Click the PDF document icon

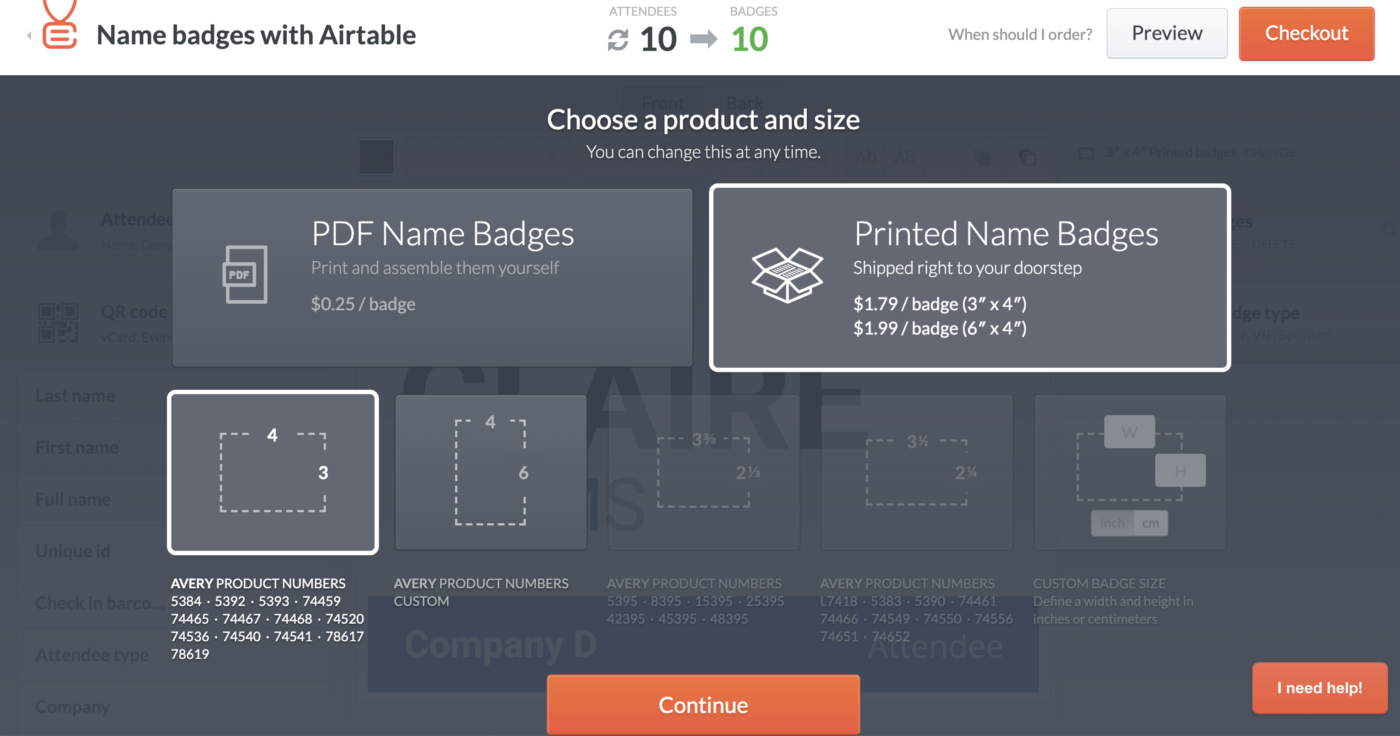pos(244,274)
